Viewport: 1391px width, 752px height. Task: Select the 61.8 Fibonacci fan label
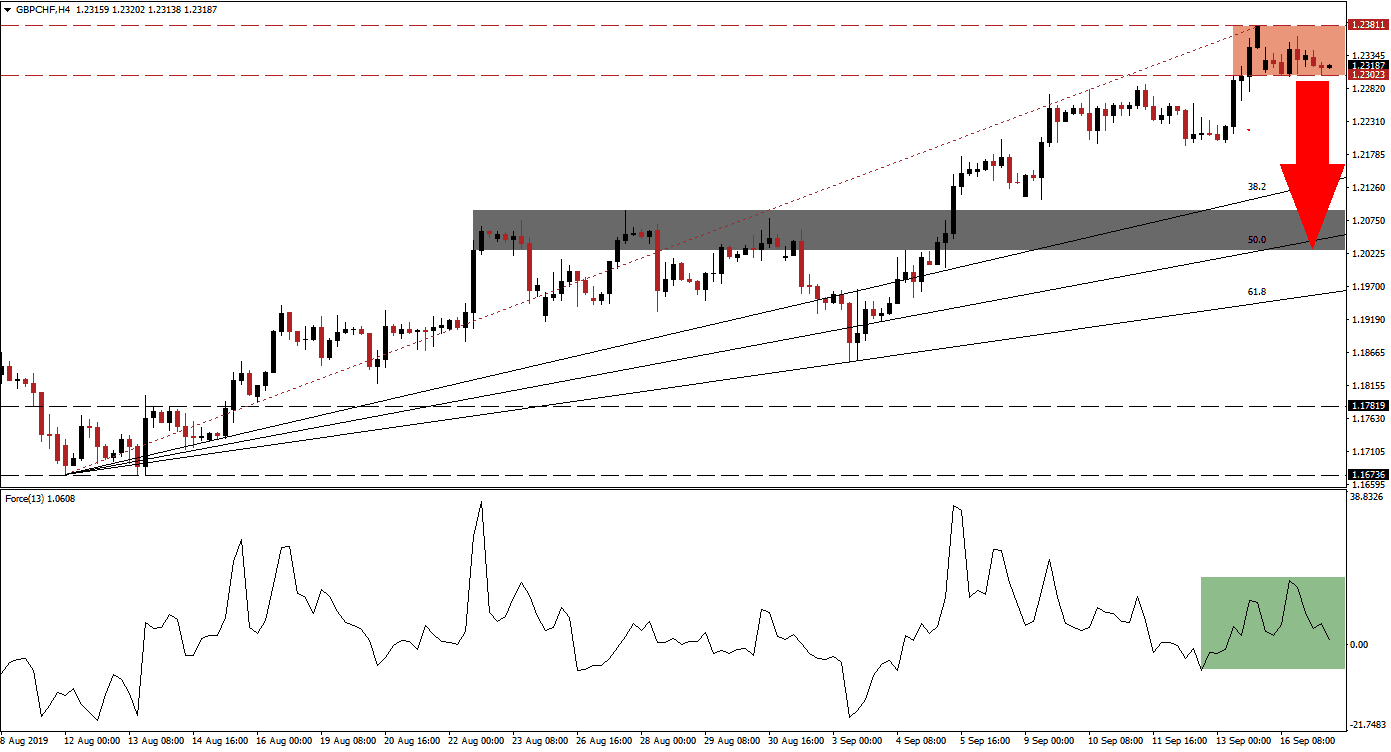(1257, 292)
